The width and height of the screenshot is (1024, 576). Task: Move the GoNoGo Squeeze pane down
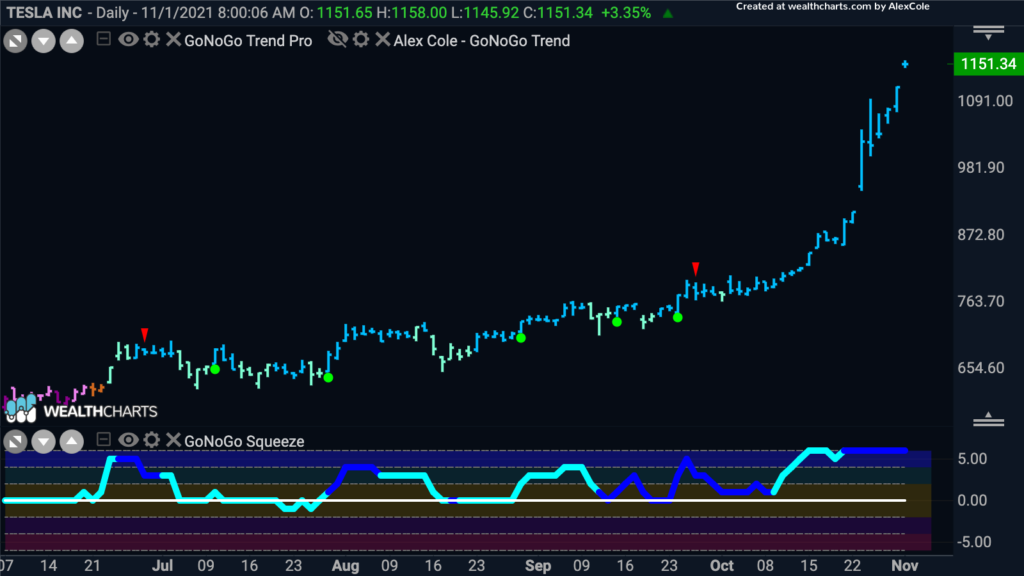pyautogui.click(x=43, y=441)
